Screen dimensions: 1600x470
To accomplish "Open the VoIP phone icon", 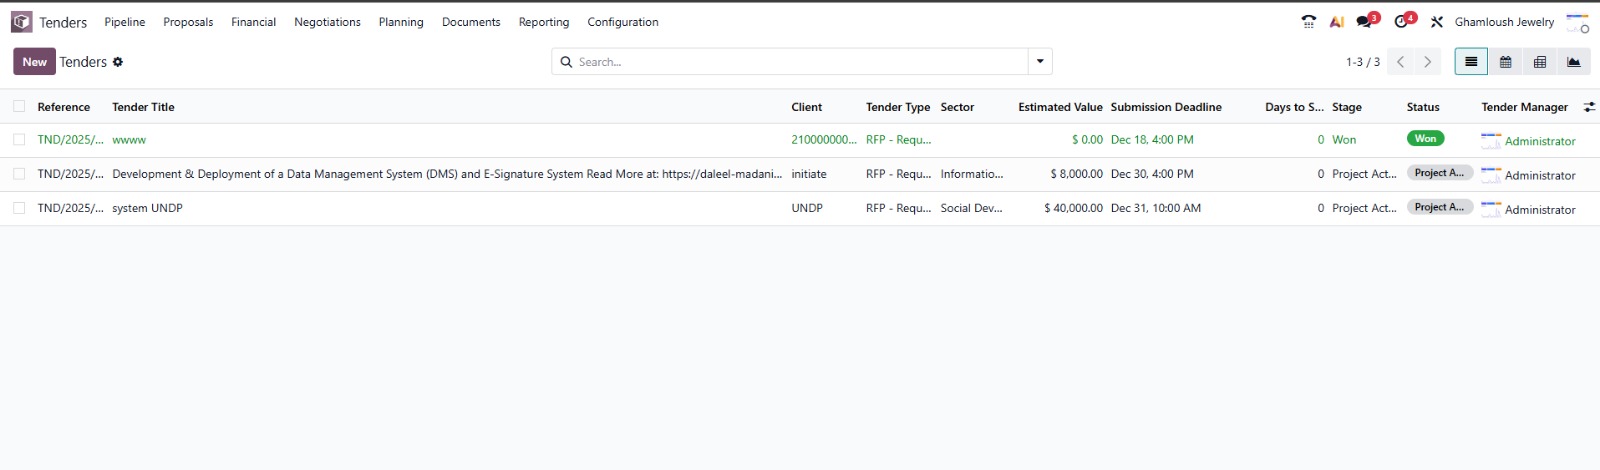I will pos(1308,22).
